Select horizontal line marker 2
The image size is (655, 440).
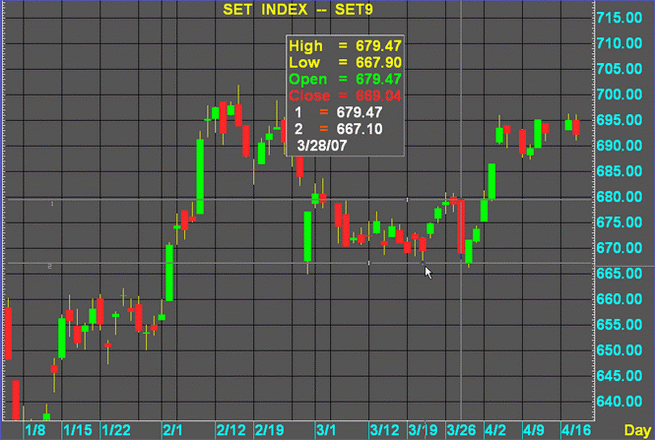[x=50, y=266]
